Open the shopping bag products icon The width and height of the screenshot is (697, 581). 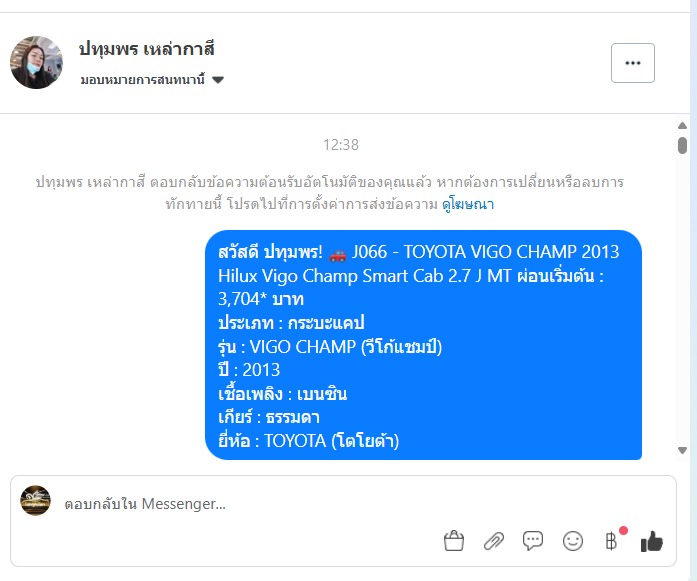454,541
